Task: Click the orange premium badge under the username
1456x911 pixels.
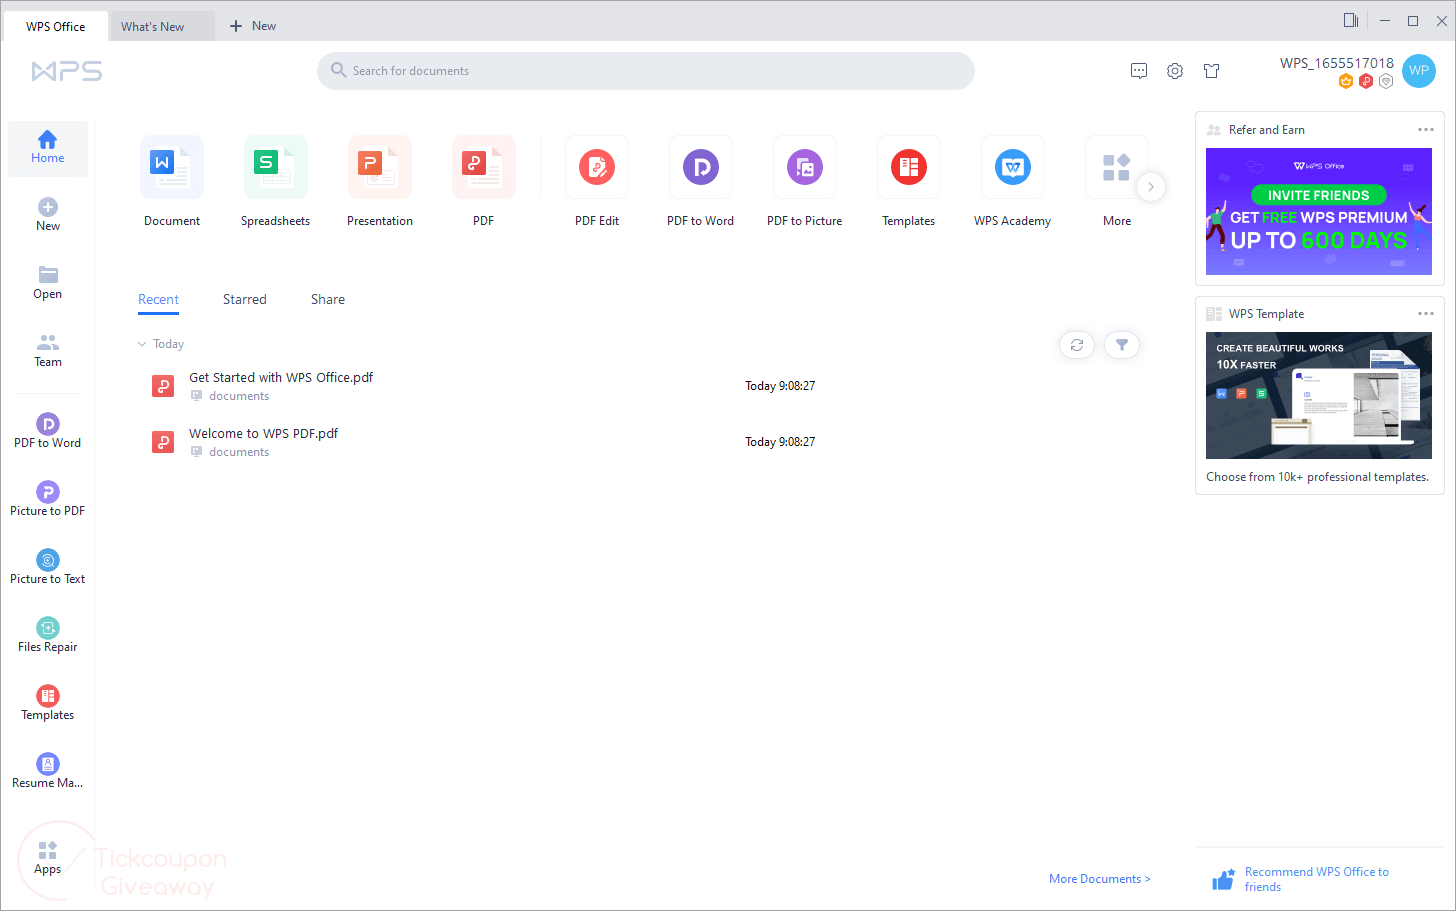Action: pyautogui.click(x=1346, y=81)
